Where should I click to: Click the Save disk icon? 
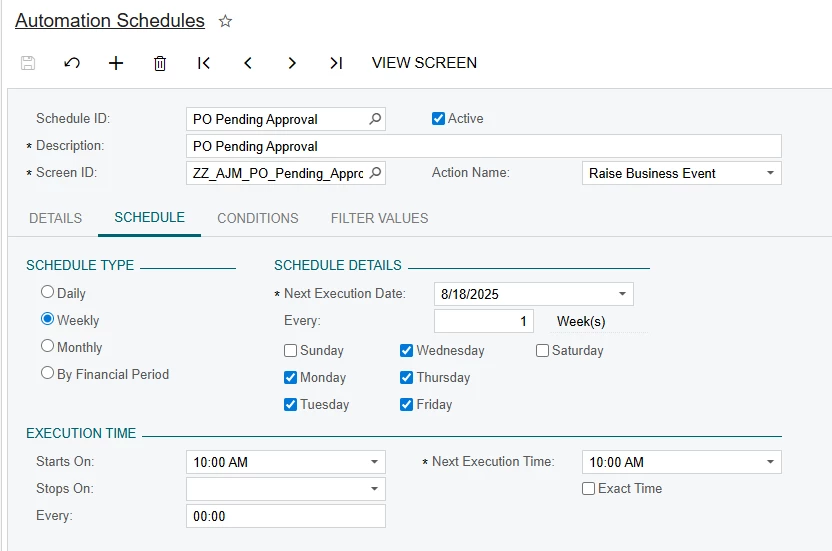coord(28,63)
